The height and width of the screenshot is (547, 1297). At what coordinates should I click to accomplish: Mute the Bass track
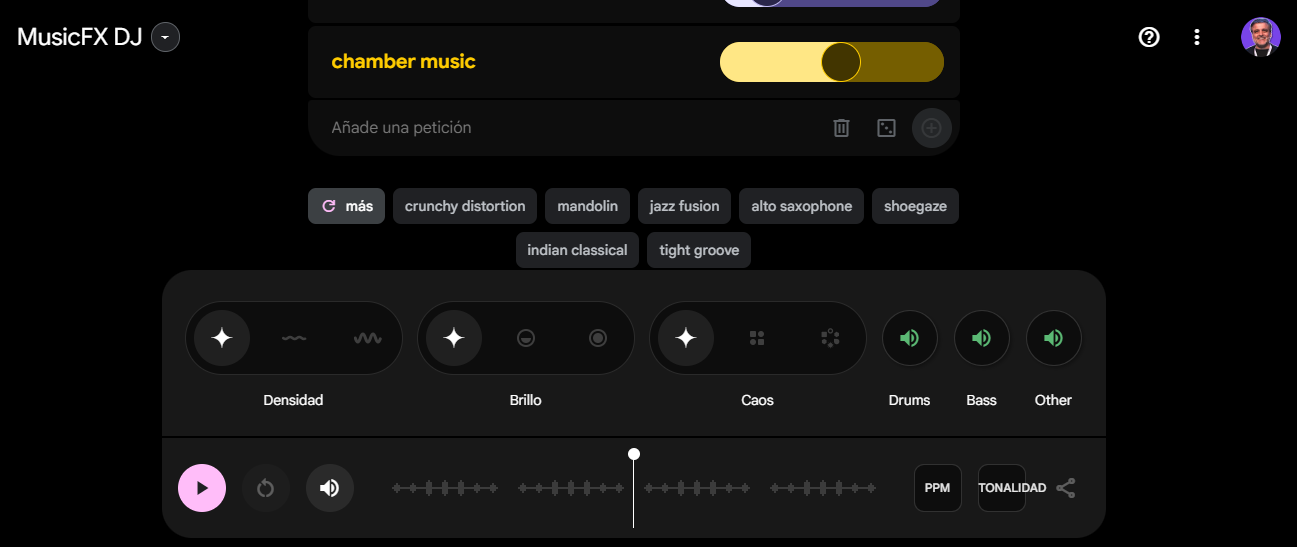pos(982,338)
